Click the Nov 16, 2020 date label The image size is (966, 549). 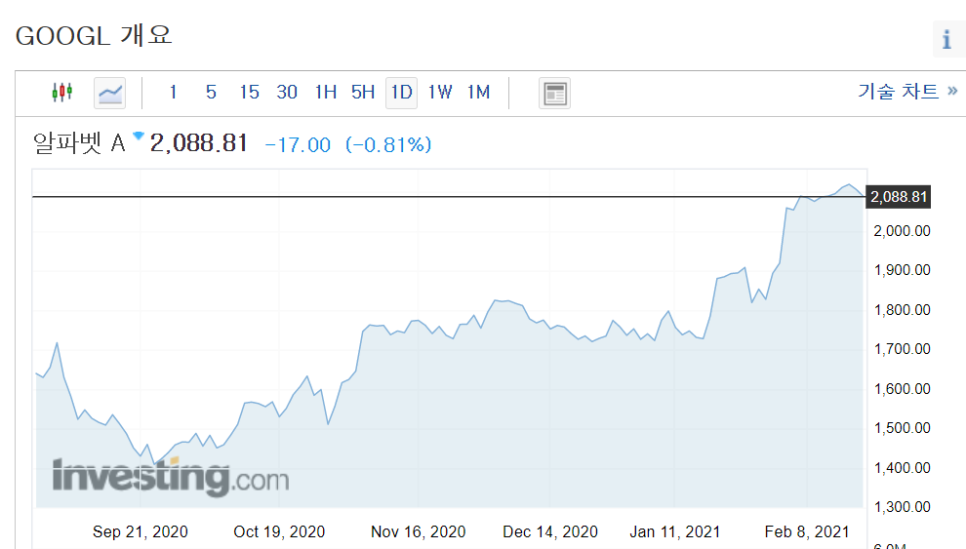tap(418, 532)
